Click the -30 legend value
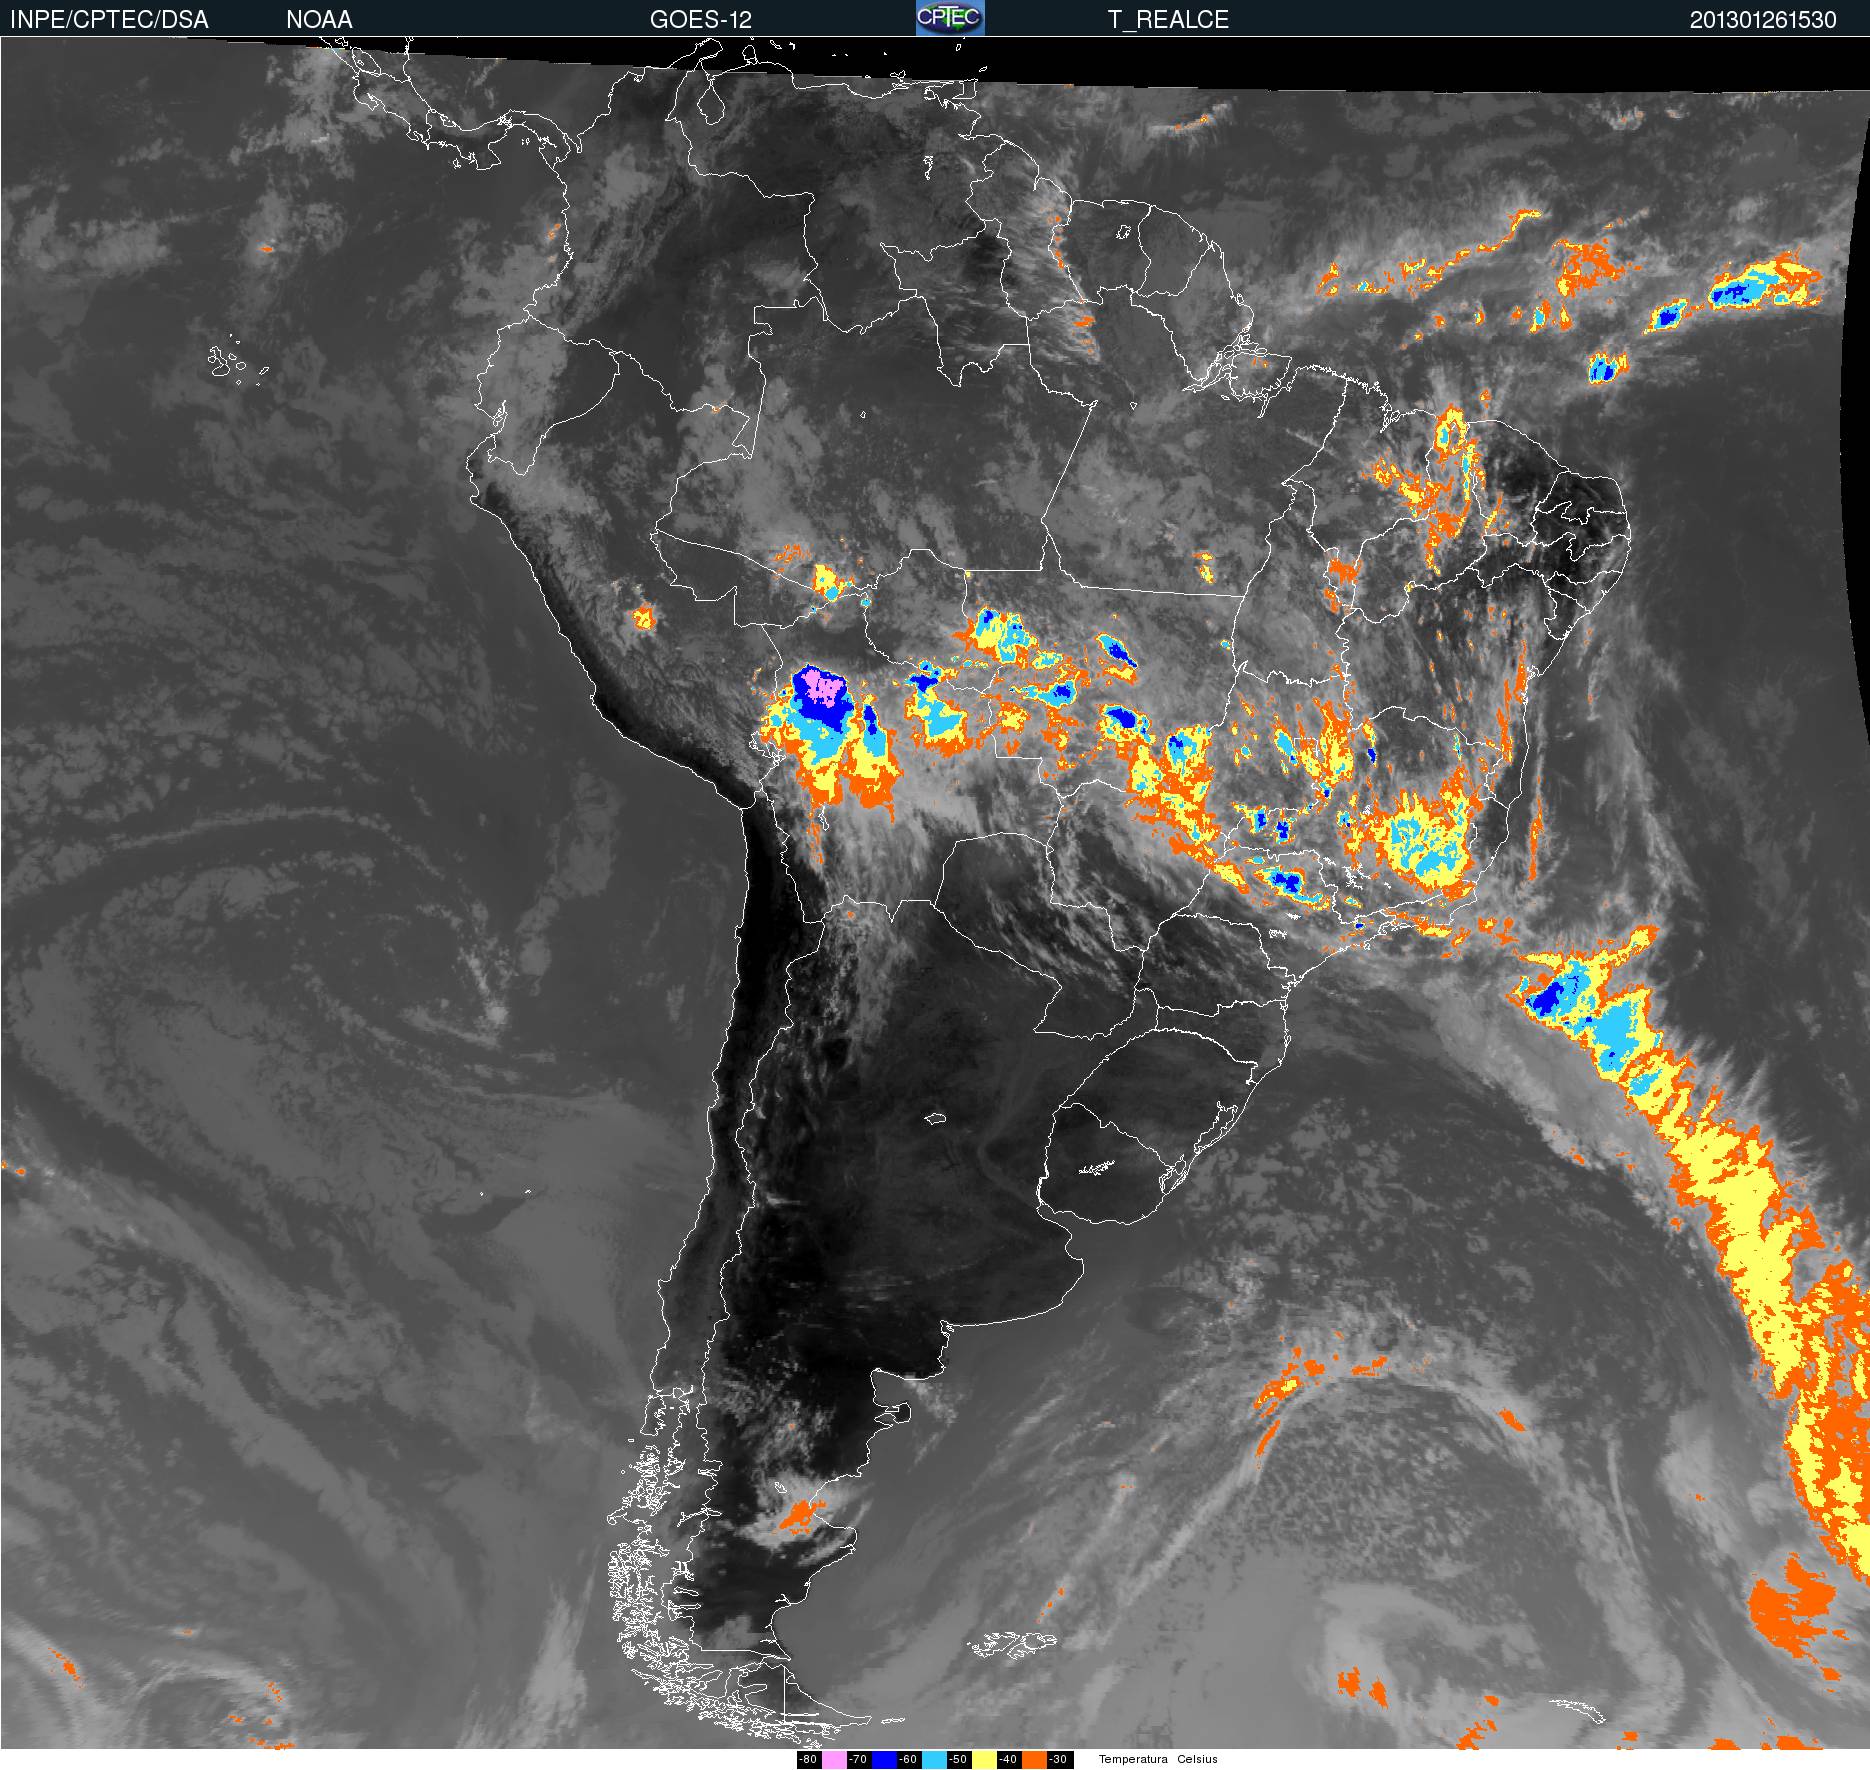The height and width of the screenshot is (1770, 1870). 1060,1760
